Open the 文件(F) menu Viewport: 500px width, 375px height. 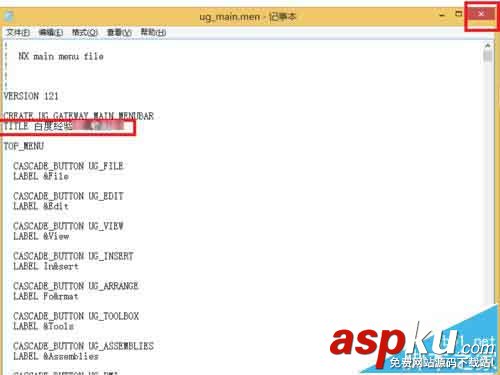tap(18, 32)
